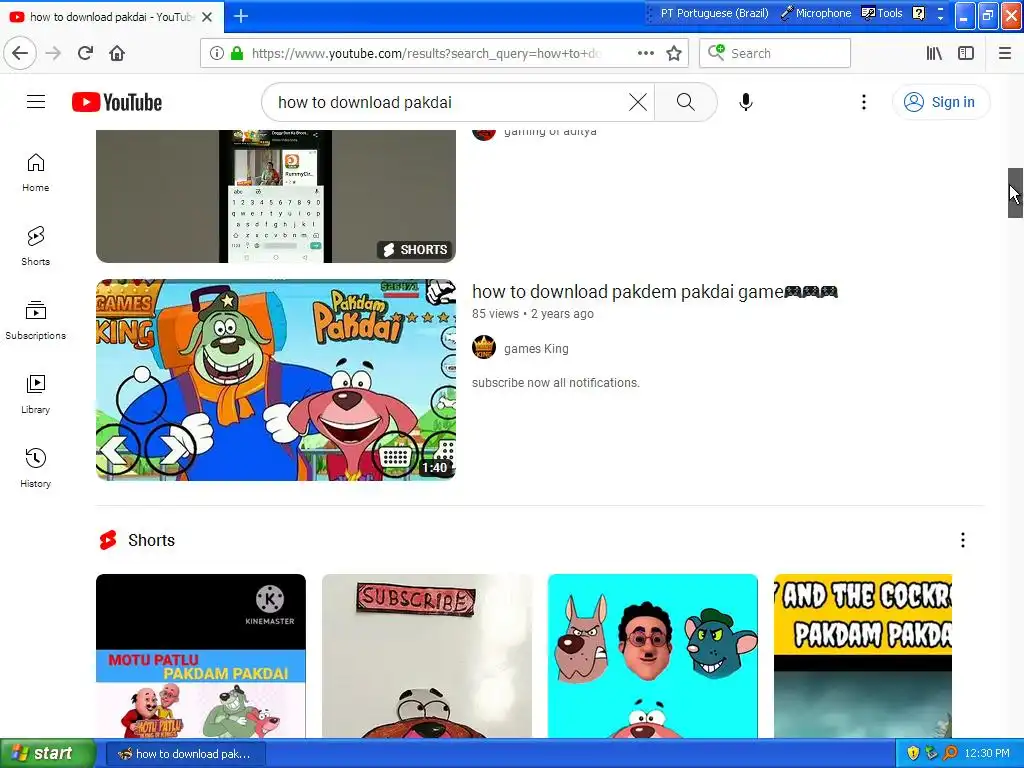This screenshot has height=768, width=1024.
Task: Open History in the sidebar
Action: (x=35, y=468)
